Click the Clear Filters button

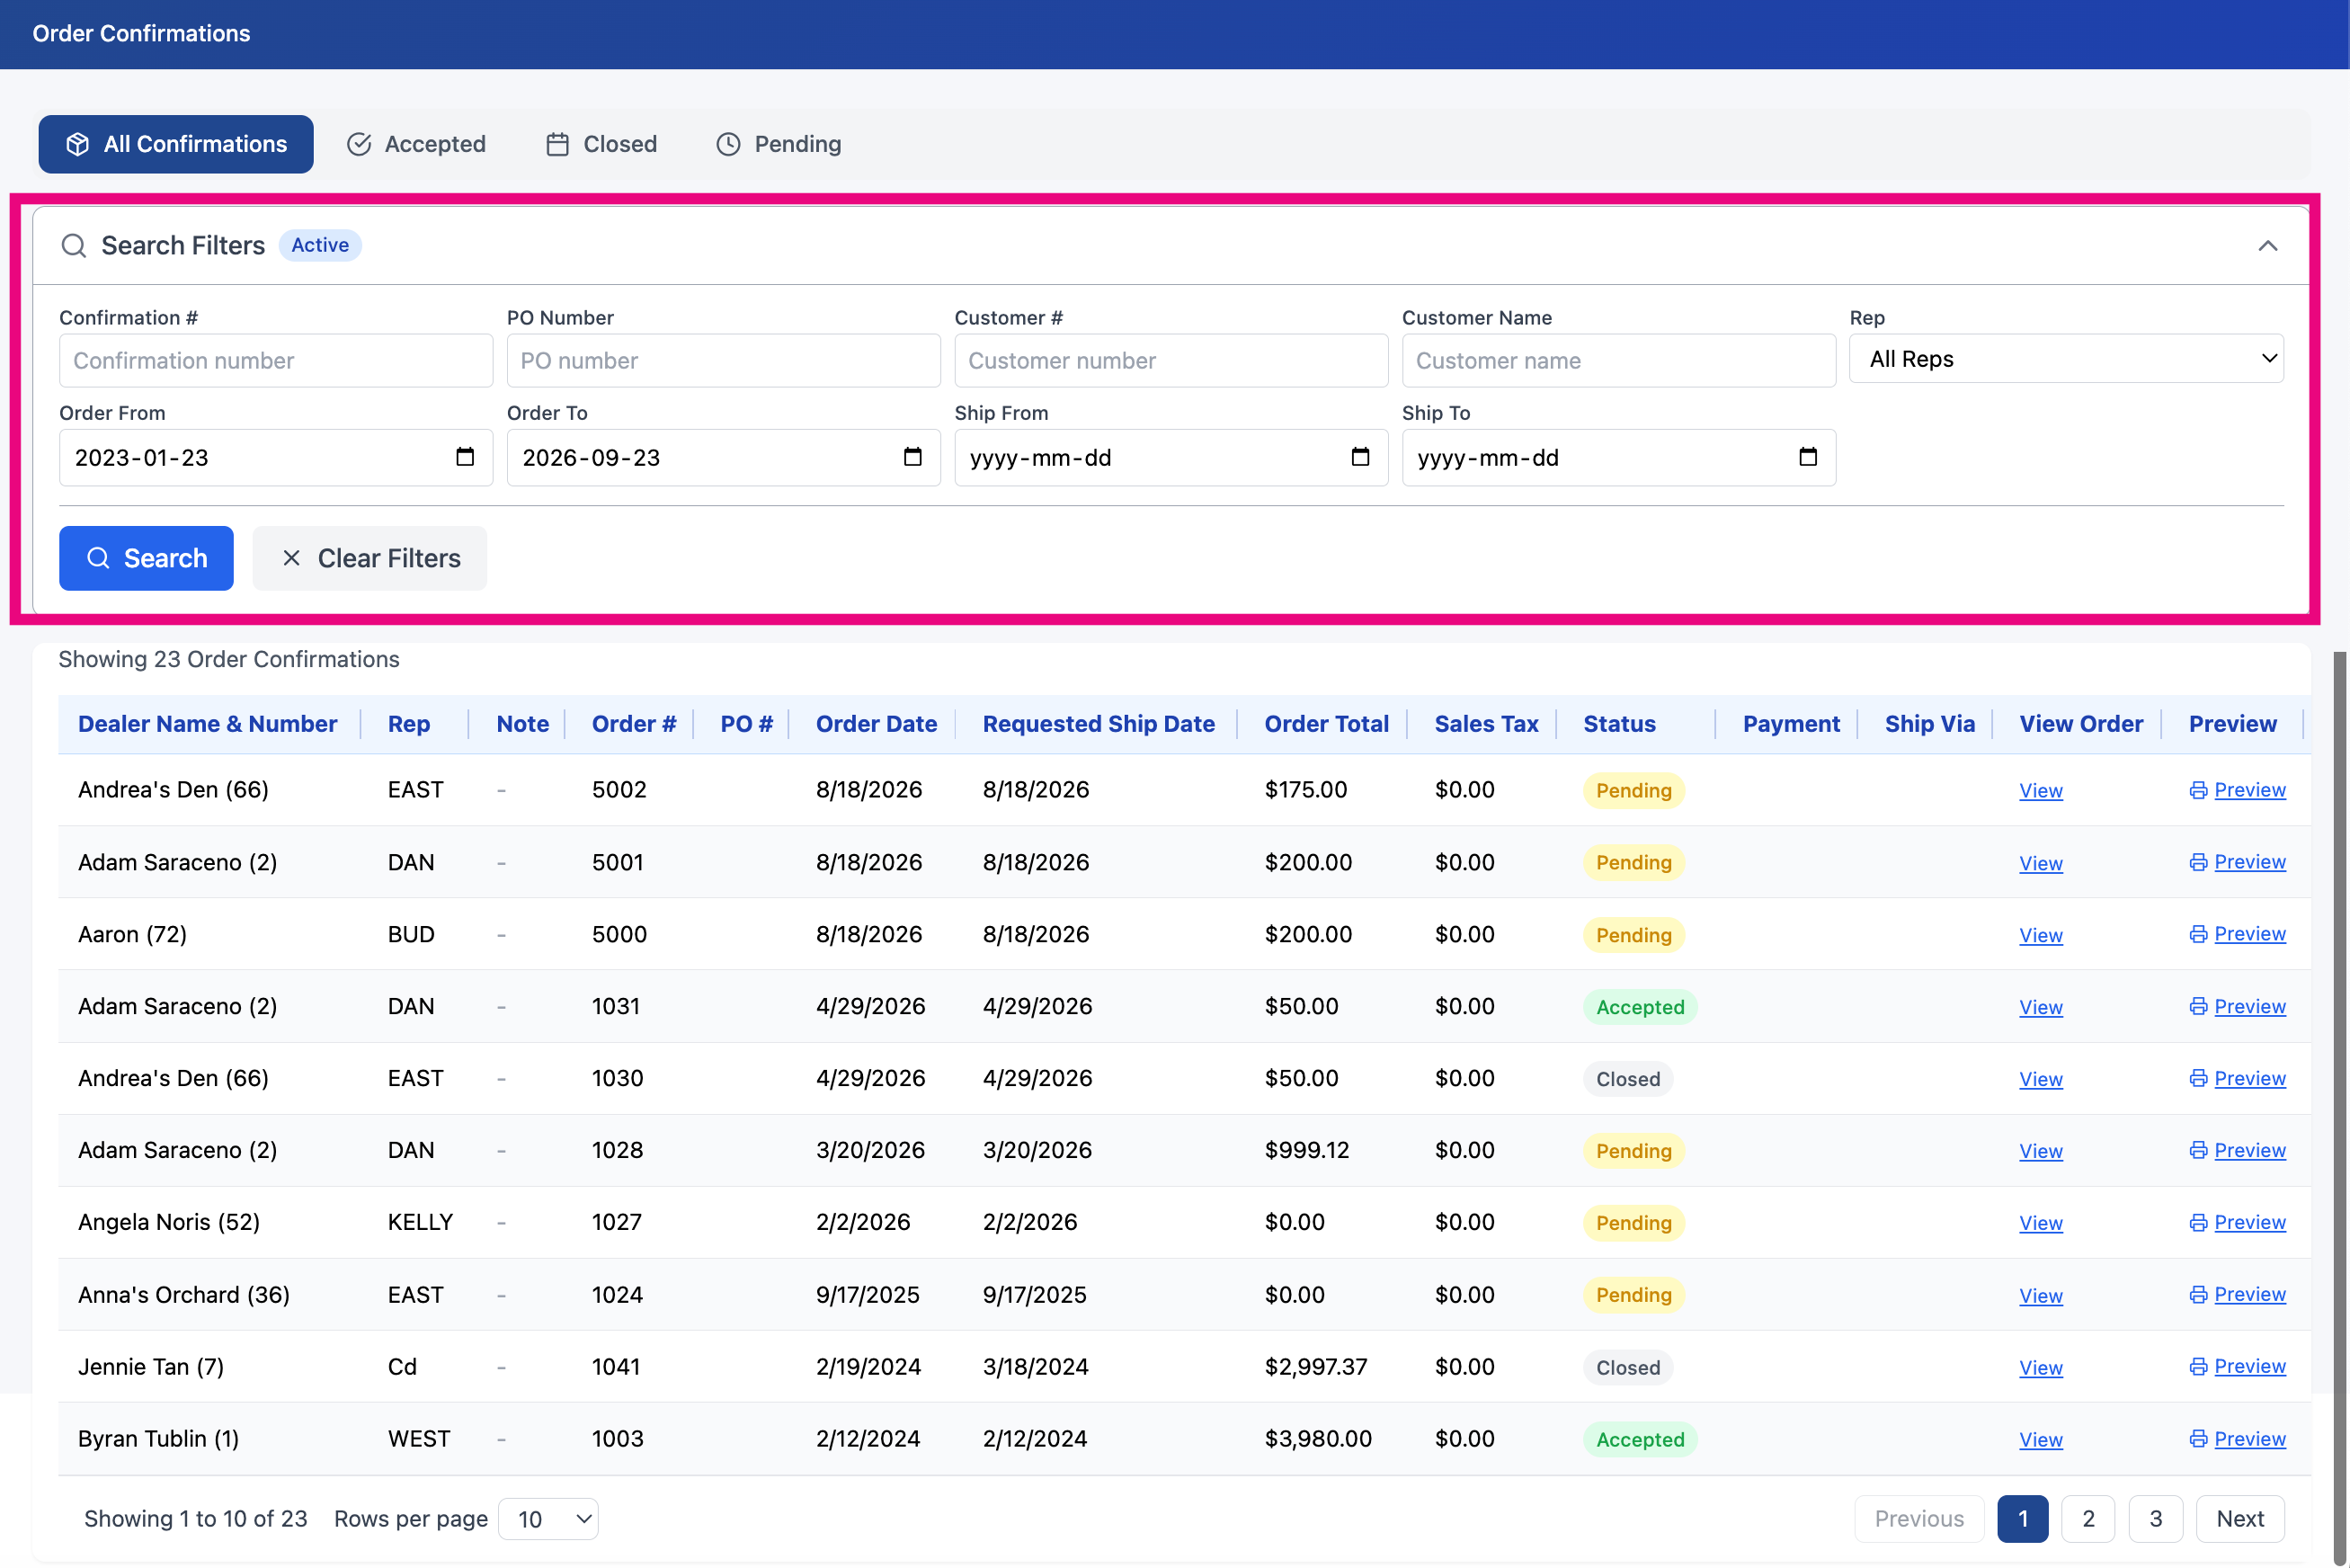tap(370, 558)
